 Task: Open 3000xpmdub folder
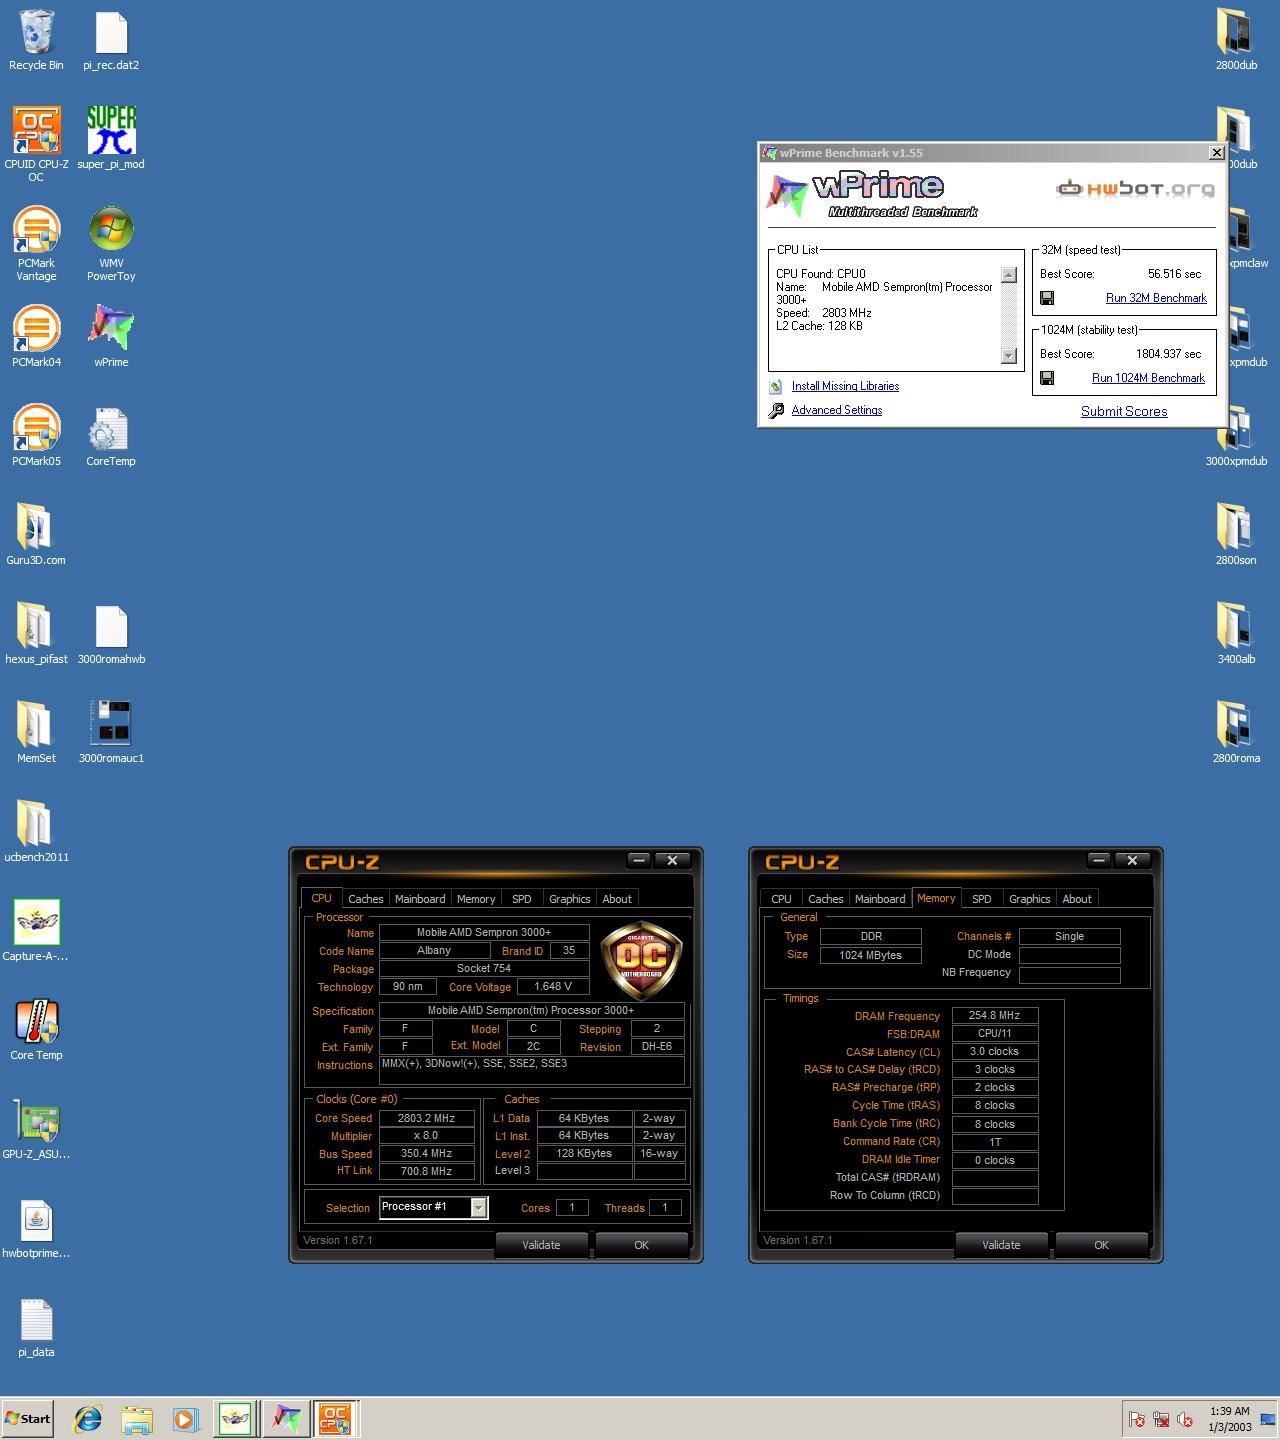click(x=1236, y=435)
